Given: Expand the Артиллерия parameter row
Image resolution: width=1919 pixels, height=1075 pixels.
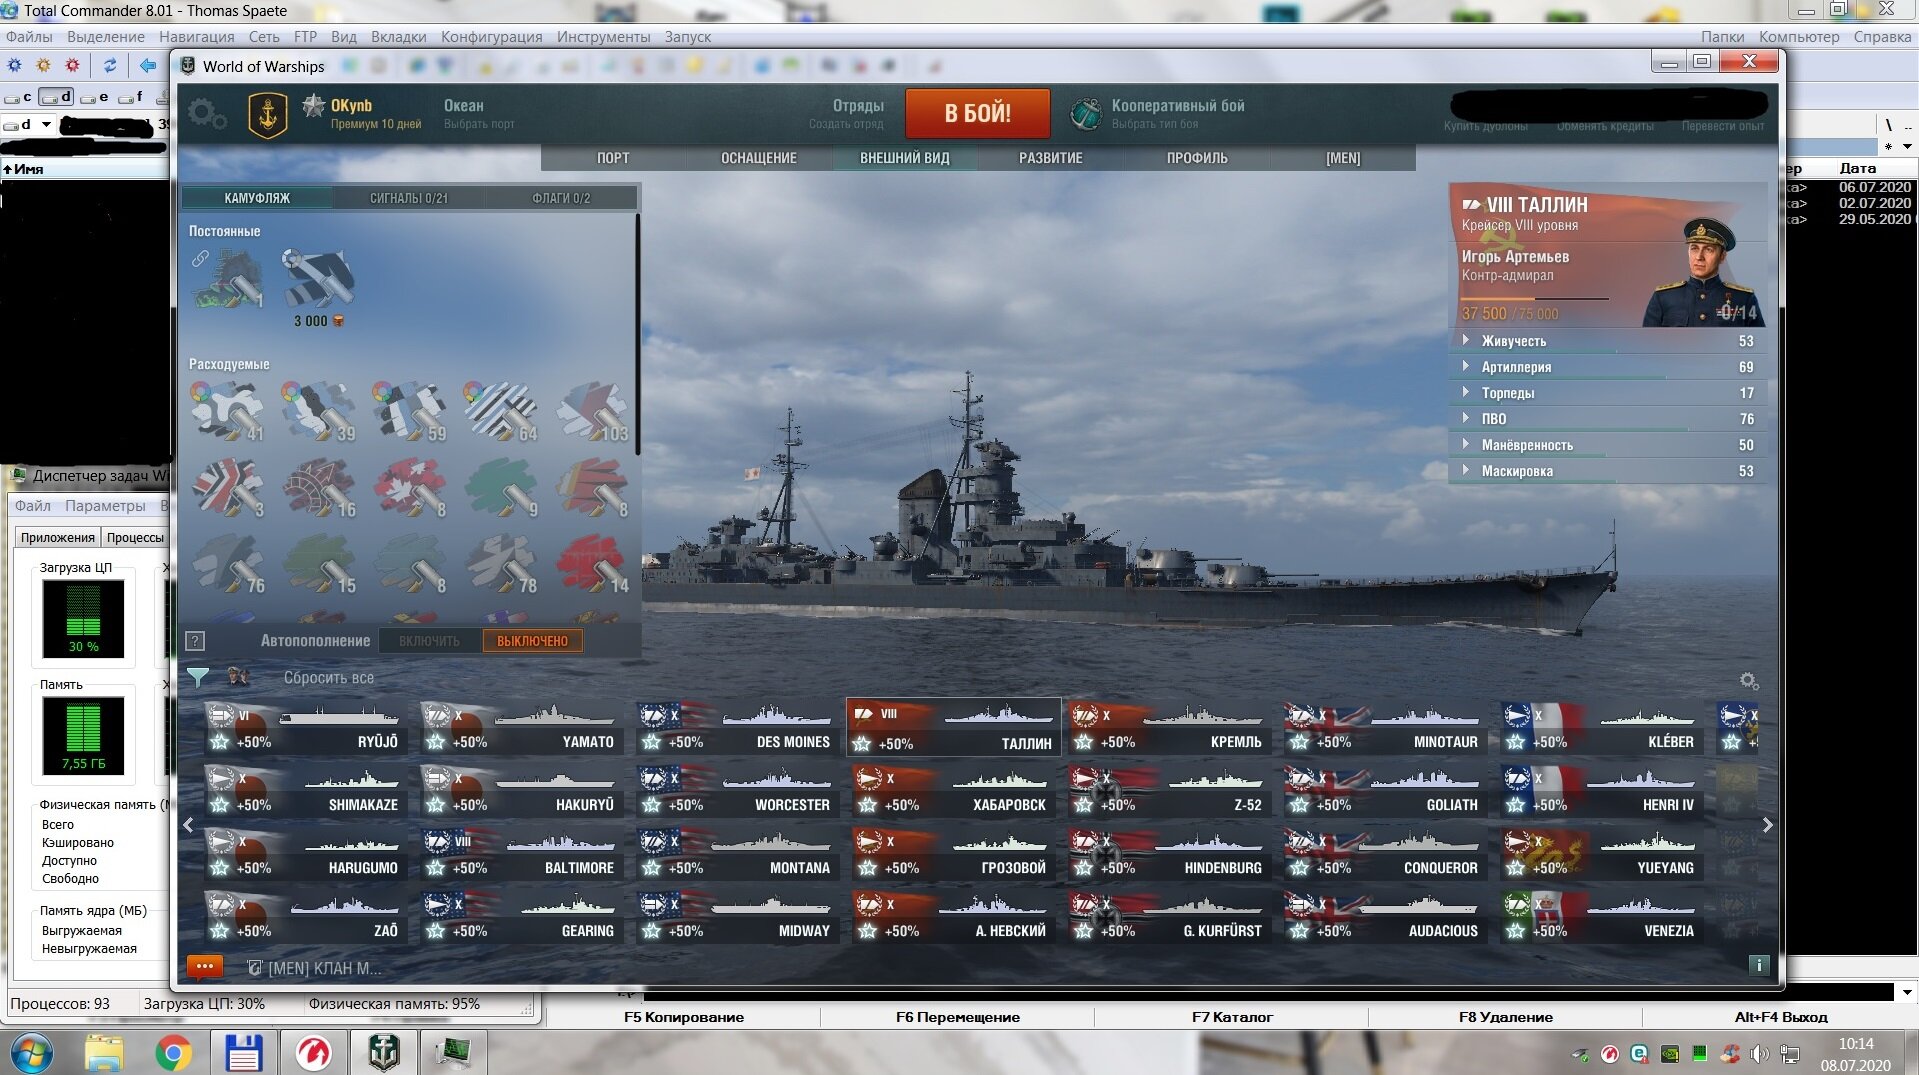Looking at the screenshot, I should click(x=1608, y=367).
